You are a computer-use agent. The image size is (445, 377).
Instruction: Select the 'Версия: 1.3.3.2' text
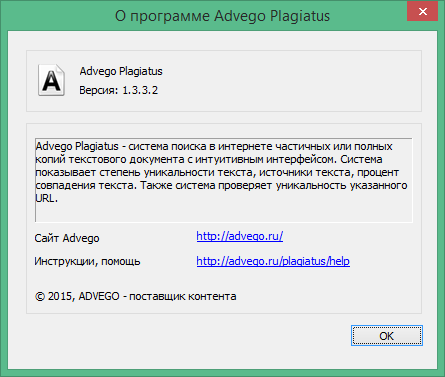118,90
